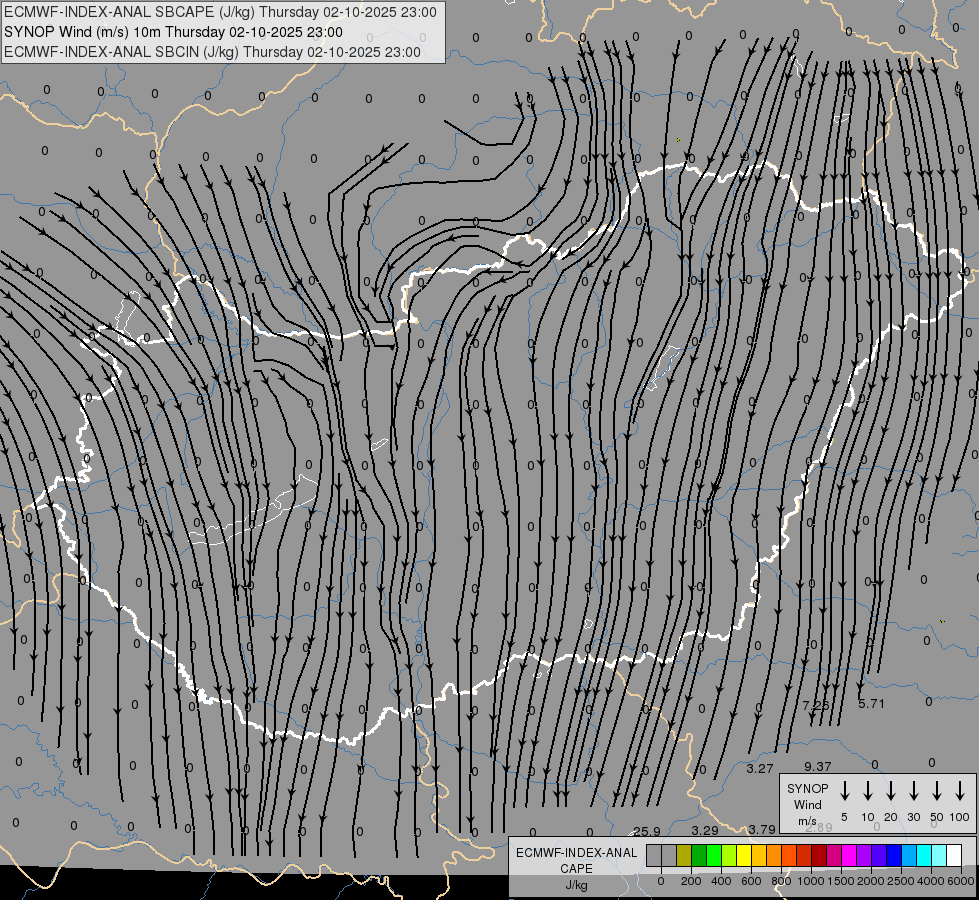The width and height of the screenshot is (979, 900).
Task: Click the 5.71 value on the map
Action: coord(871,703)
